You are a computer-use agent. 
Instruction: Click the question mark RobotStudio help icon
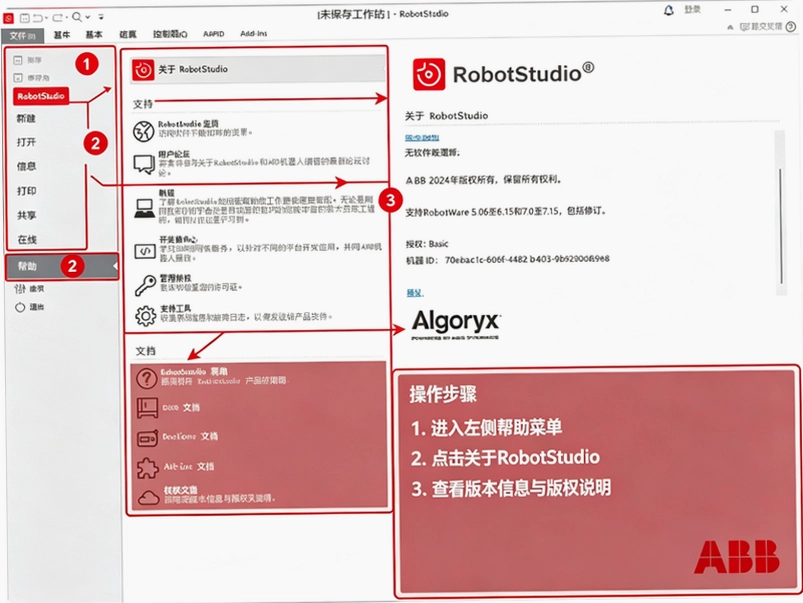coord(146,379)
